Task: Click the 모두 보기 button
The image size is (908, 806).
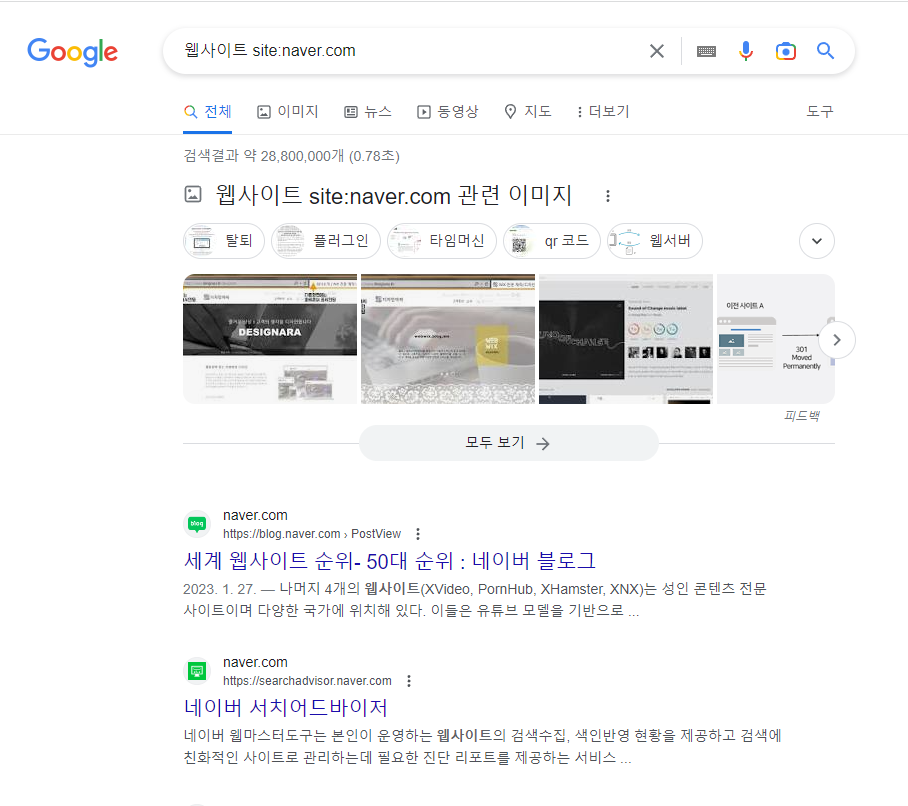Action: (508, 443)
